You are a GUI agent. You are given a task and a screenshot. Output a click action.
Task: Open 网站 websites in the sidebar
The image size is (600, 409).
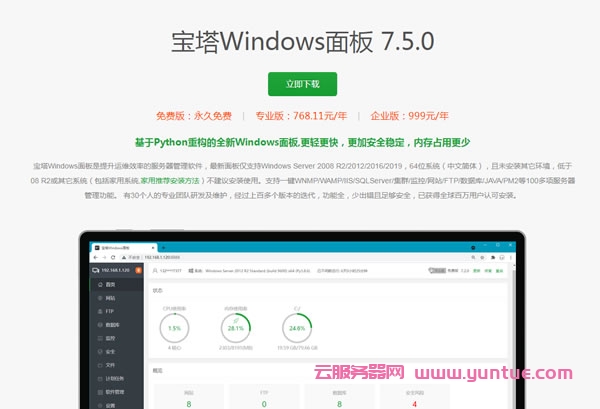[111, 298]
